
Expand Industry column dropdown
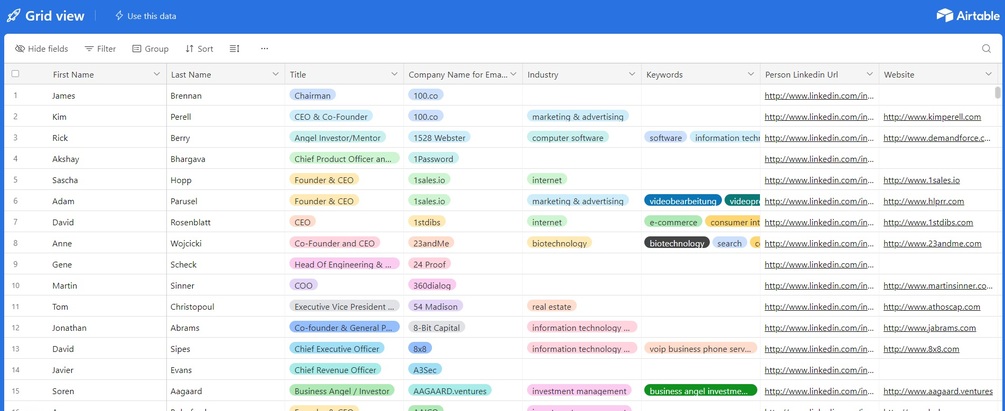click(x=631, y=74)
